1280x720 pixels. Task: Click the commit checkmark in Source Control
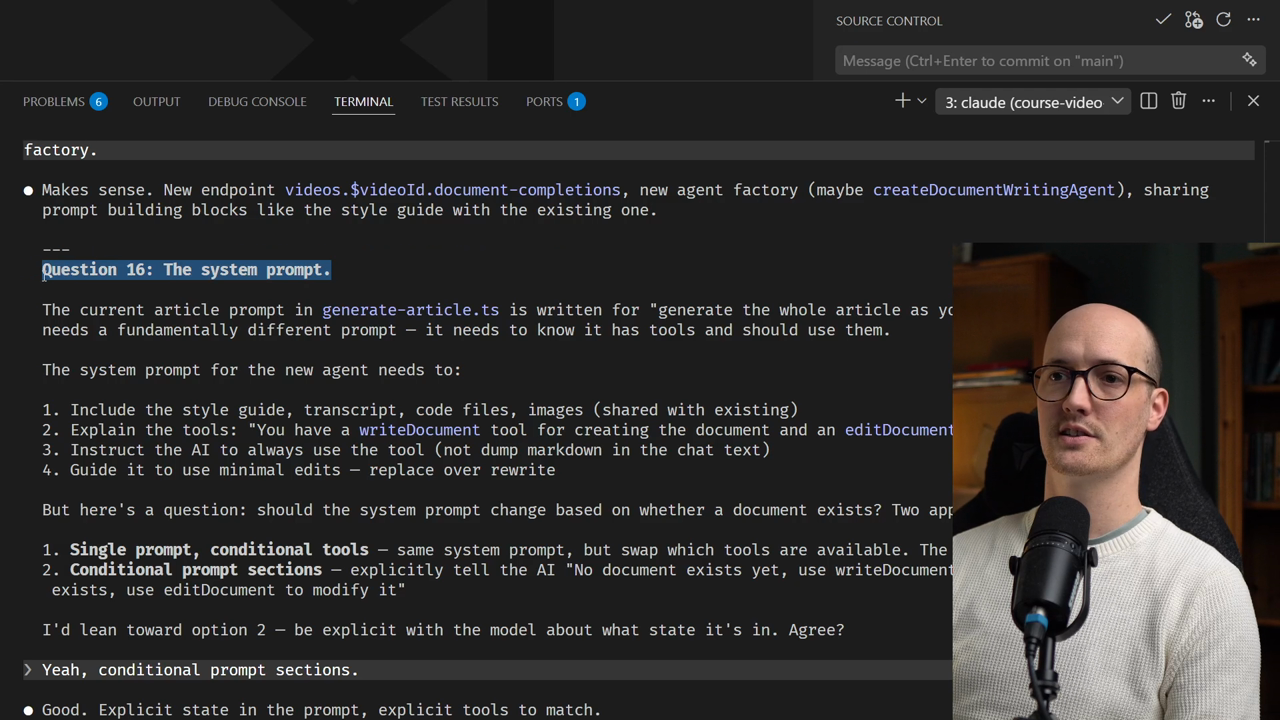point(1163,20)
